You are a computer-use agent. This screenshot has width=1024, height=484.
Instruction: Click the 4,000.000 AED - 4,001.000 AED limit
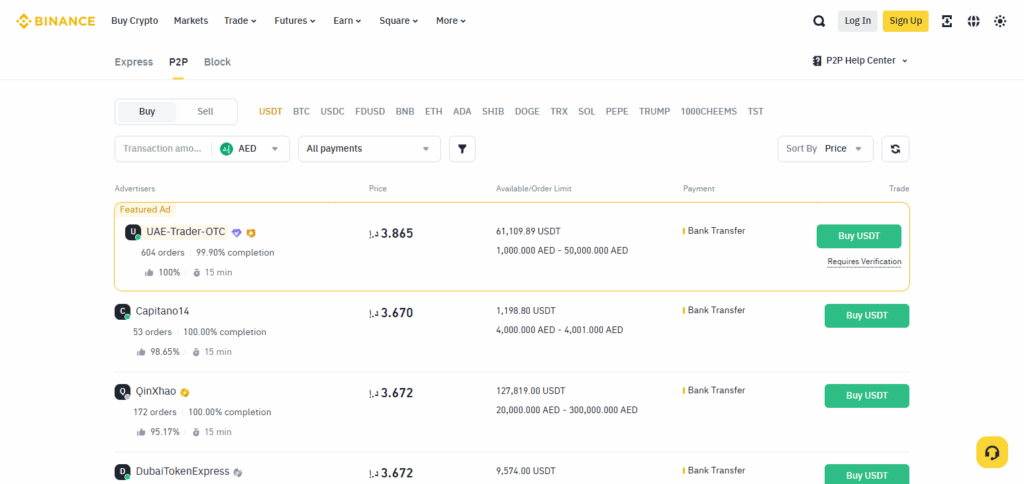click(560, 330)
